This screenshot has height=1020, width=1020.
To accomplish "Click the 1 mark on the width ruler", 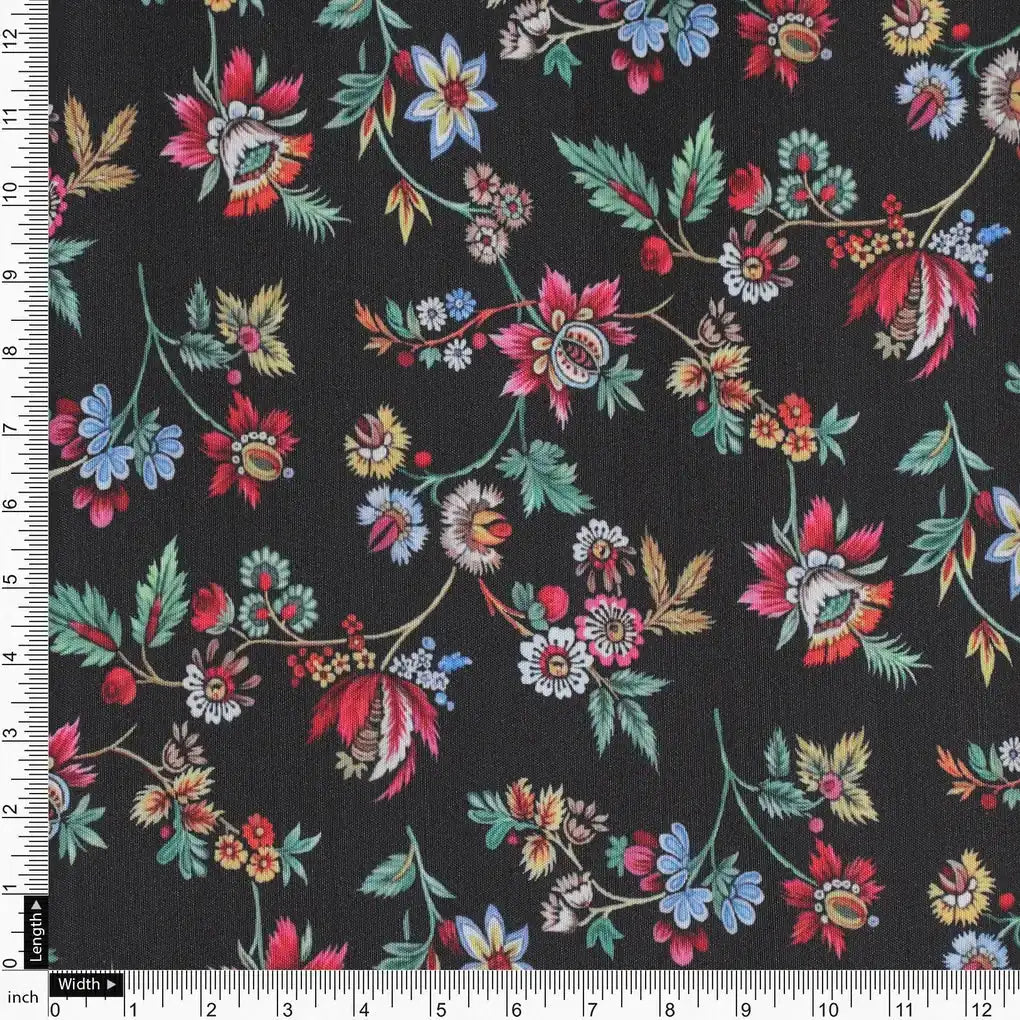I will (132, 1008).
